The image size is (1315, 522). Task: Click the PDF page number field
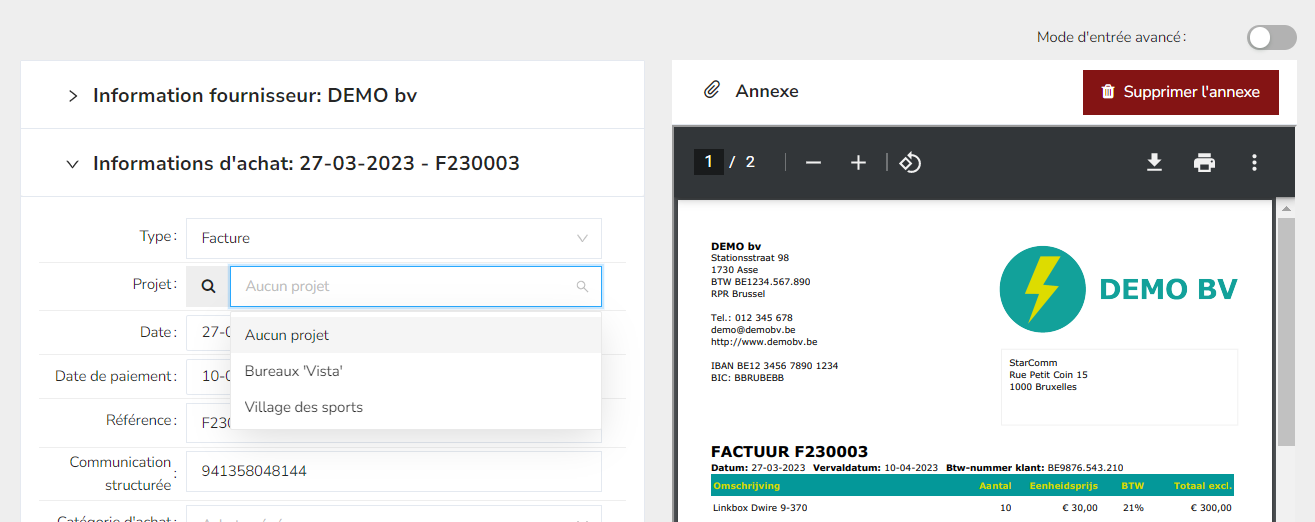pos(708,162)
